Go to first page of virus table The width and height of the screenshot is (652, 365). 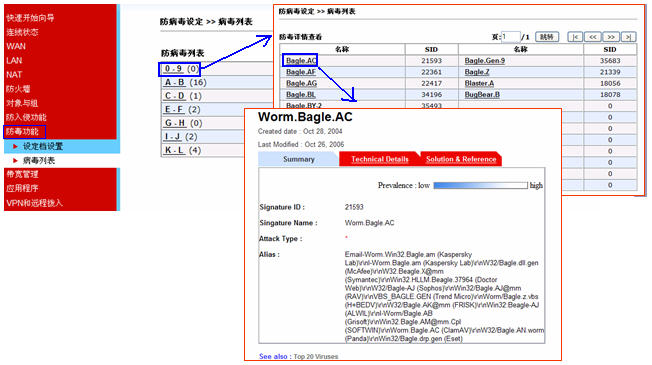[575, 37]
